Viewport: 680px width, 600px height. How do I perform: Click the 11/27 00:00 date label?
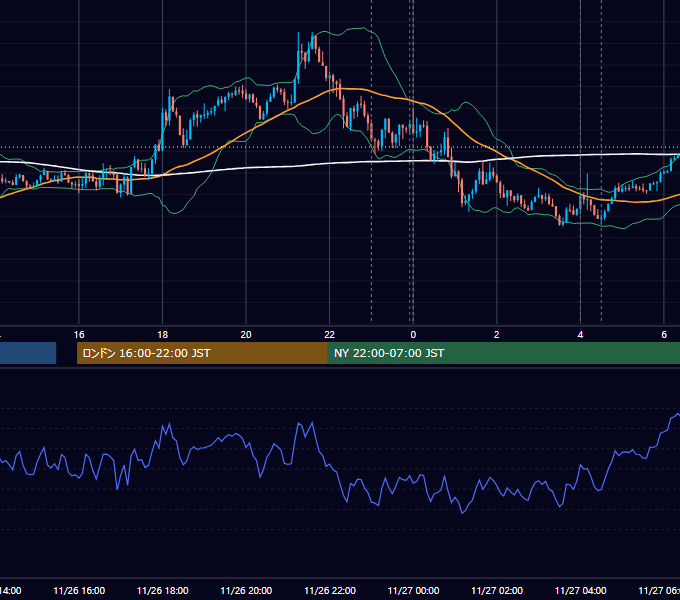pyautogui.click(x=413, y=591)
